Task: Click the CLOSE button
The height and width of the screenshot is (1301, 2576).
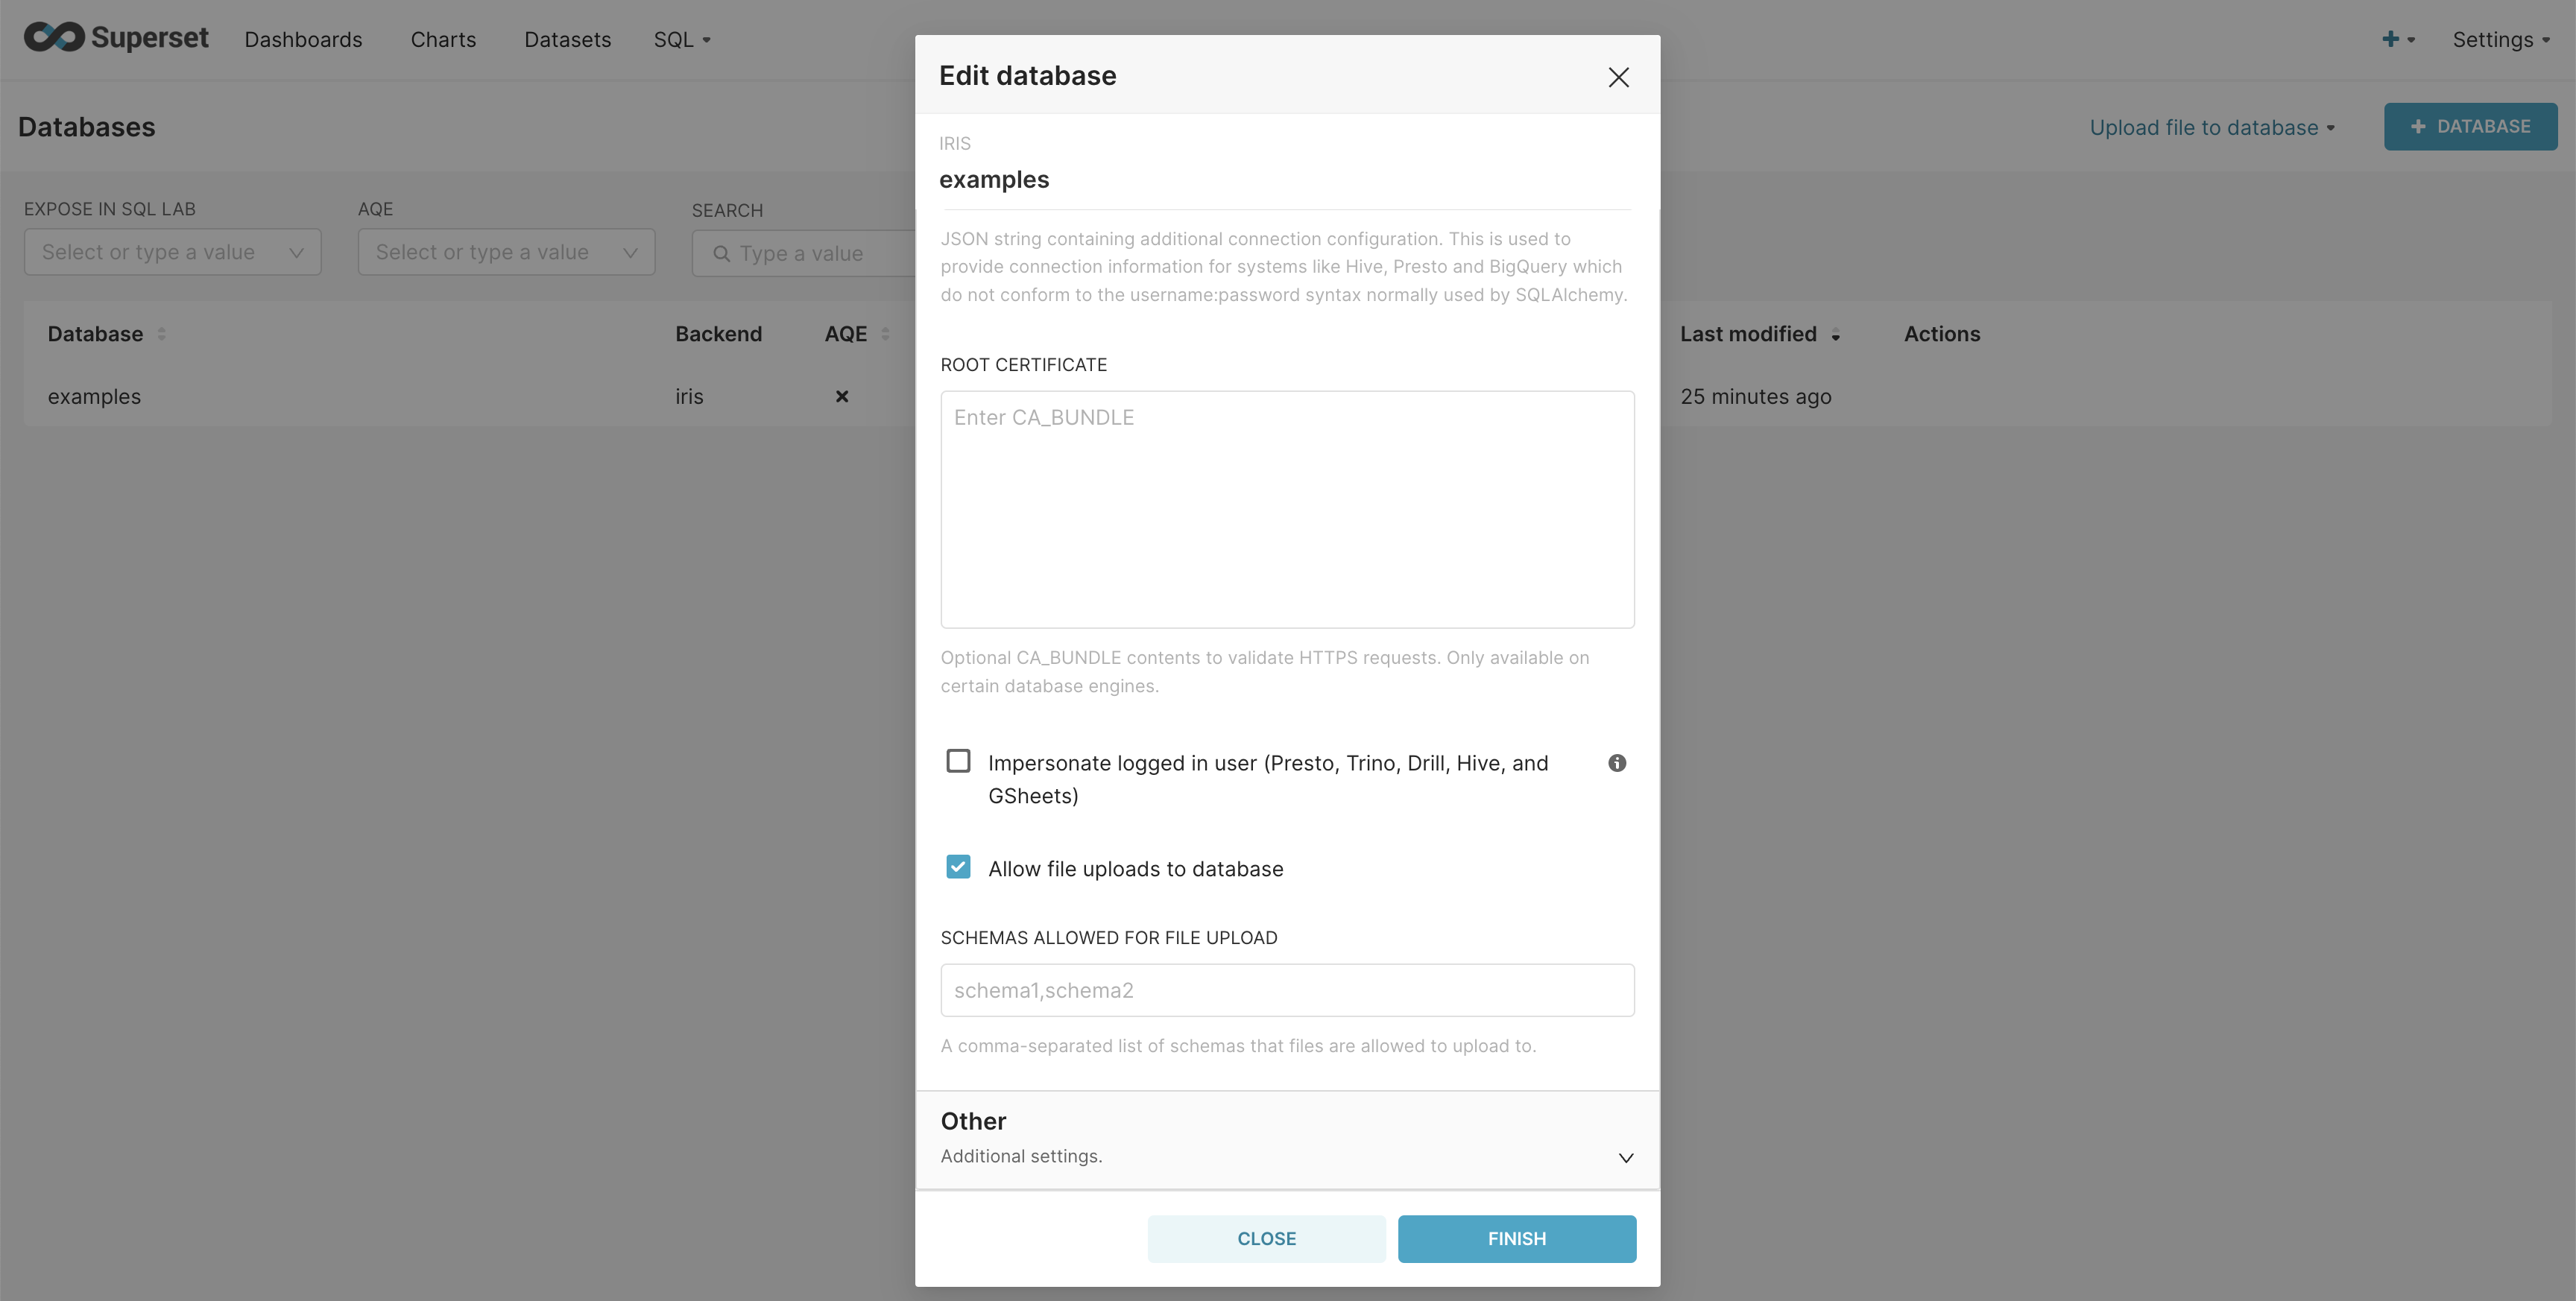Action: click(x=1266, y=1238)
